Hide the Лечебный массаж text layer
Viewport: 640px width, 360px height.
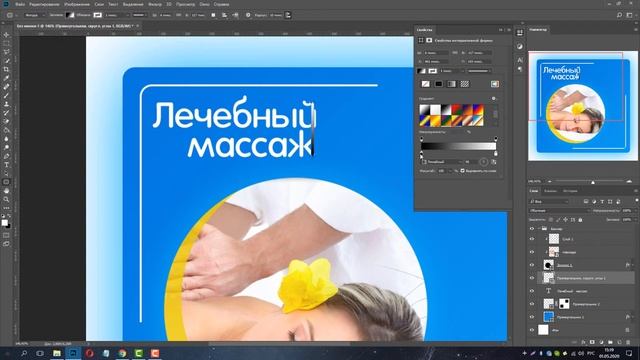[532, 291]
